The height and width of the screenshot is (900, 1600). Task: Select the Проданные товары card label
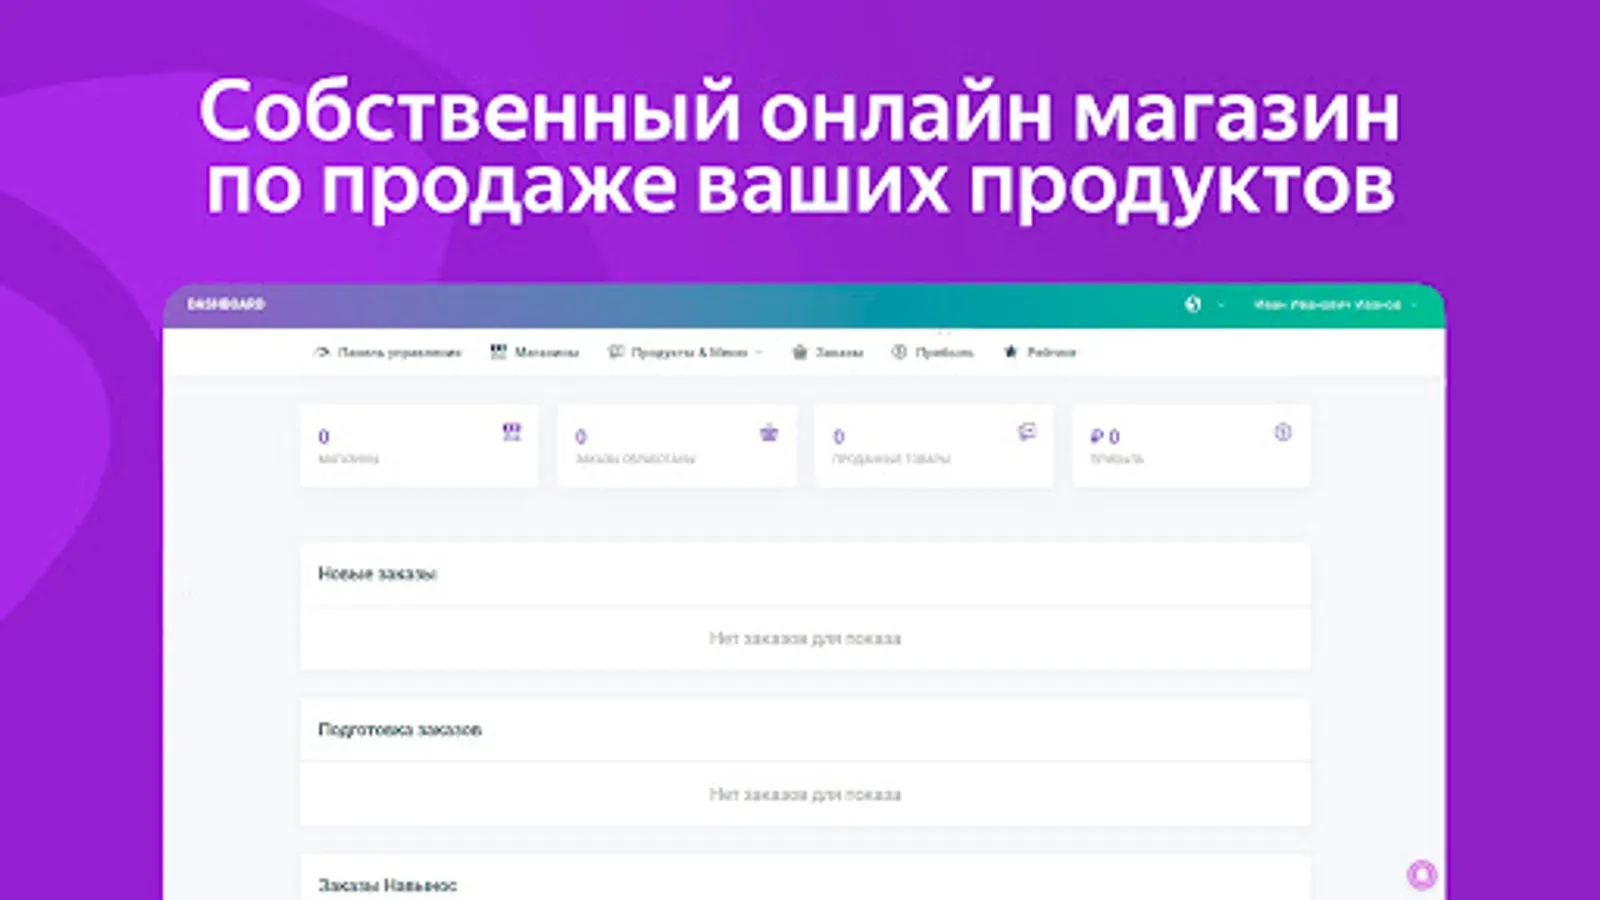pos(891,459)
